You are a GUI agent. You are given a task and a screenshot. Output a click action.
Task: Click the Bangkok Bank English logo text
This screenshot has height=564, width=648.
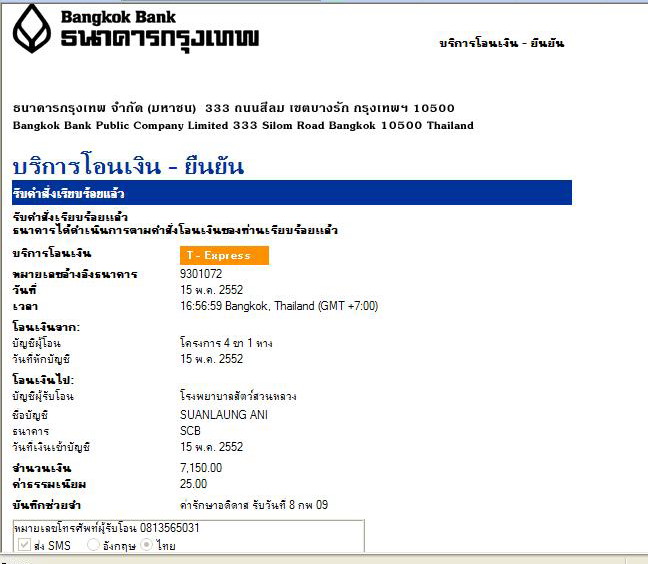[x=118, y=17]
